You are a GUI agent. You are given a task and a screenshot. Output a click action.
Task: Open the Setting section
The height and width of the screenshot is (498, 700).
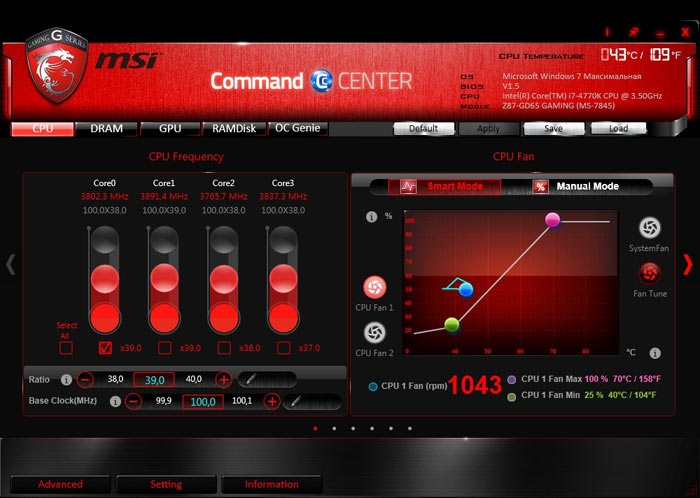pyautogui.click(x=166, y=485)
